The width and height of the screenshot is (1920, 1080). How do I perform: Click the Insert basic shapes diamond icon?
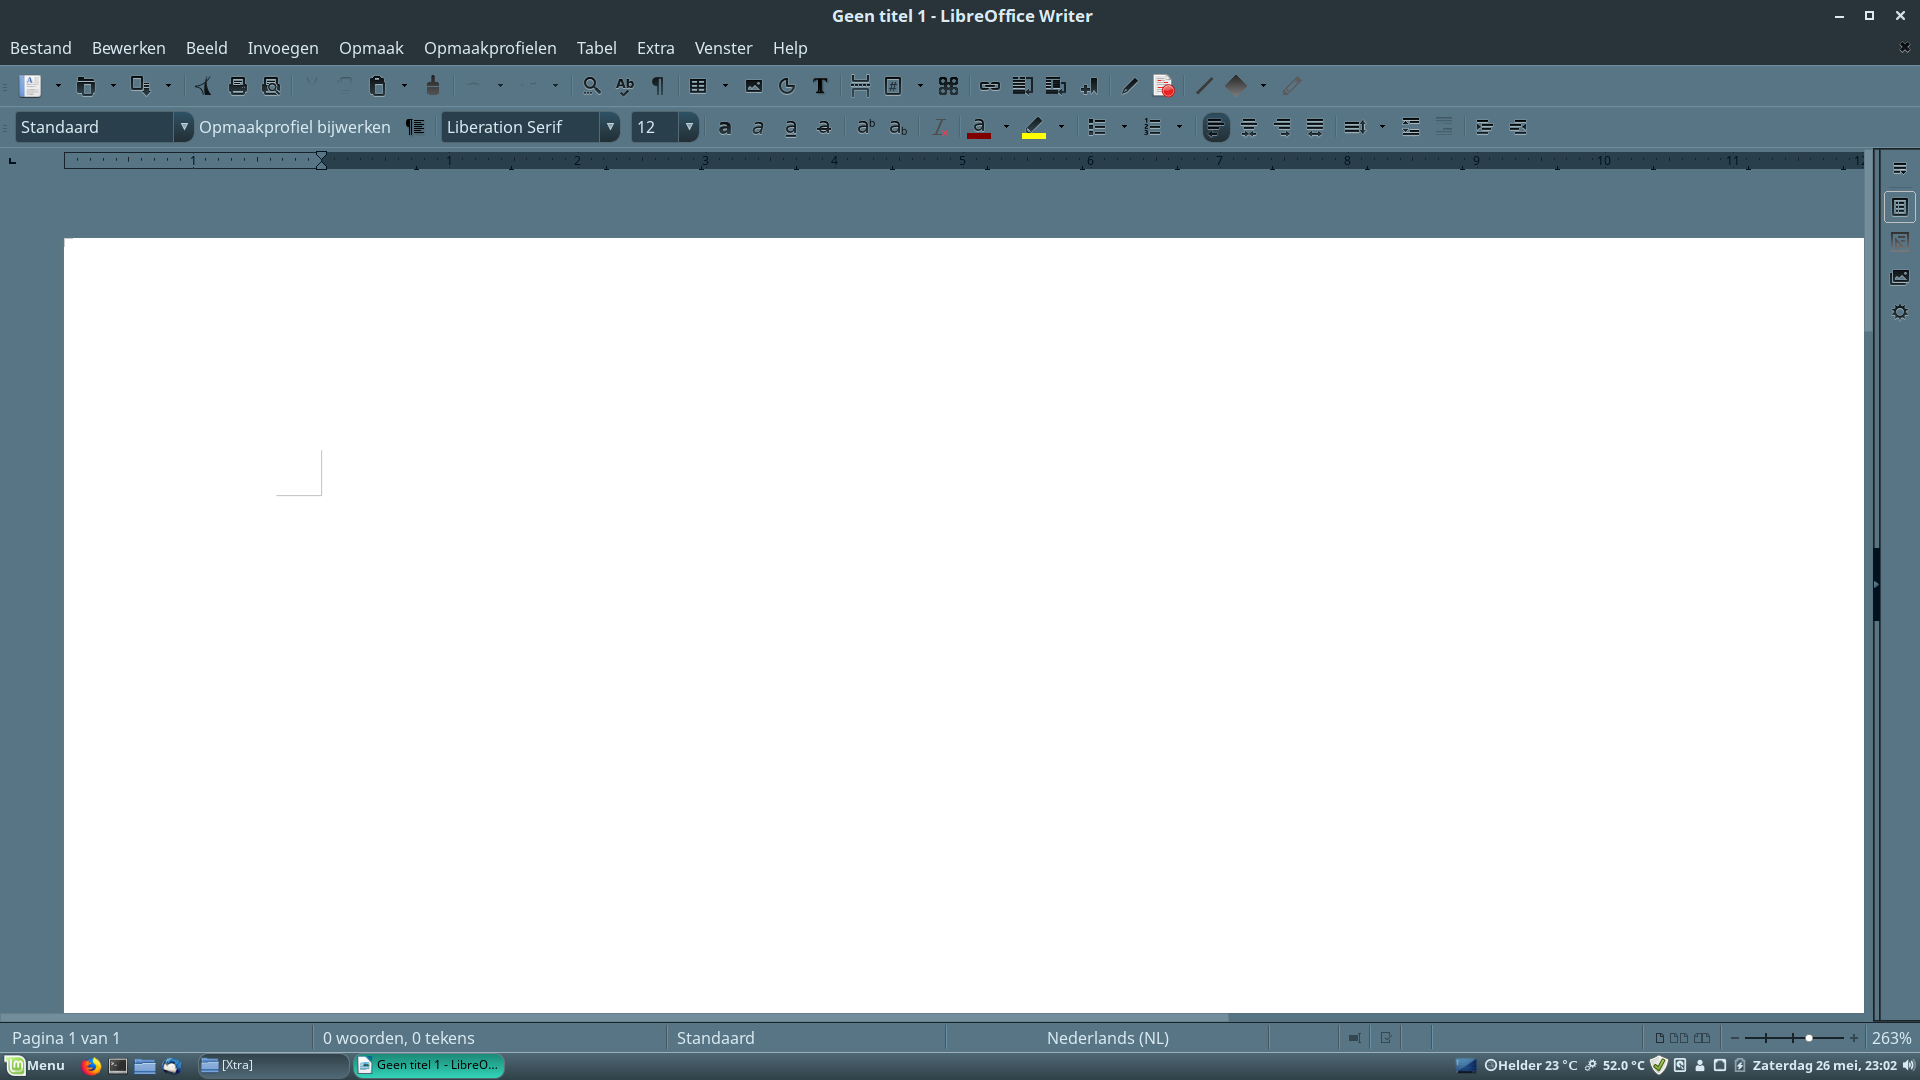[x=1237, y=86]
